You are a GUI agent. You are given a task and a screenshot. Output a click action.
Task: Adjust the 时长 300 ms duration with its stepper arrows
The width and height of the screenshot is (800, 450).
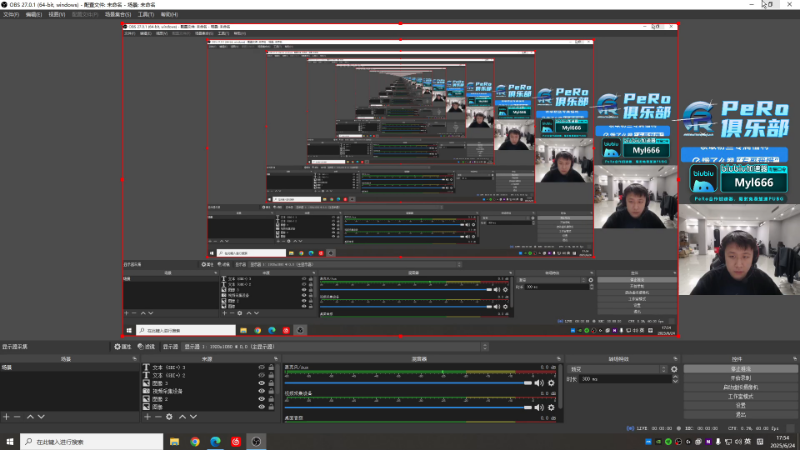coord(675,379)
